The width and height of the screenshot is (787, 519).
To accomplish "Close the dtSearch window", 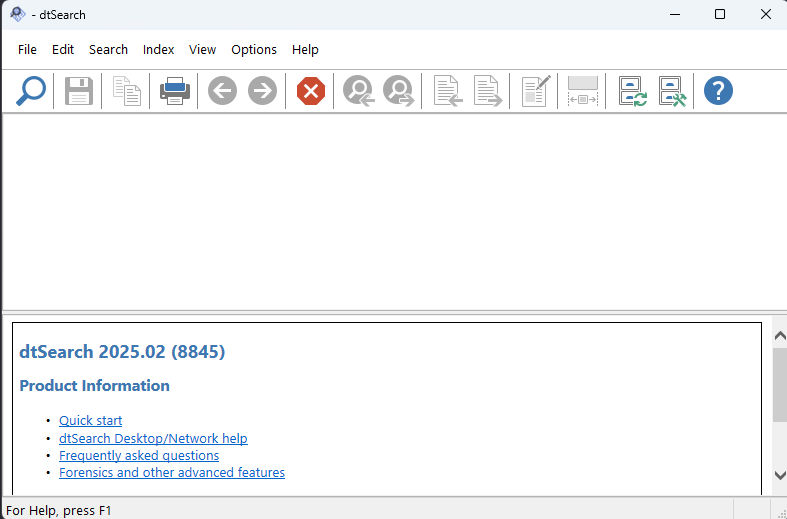I will pyautogui.click(x=765, y=15).
